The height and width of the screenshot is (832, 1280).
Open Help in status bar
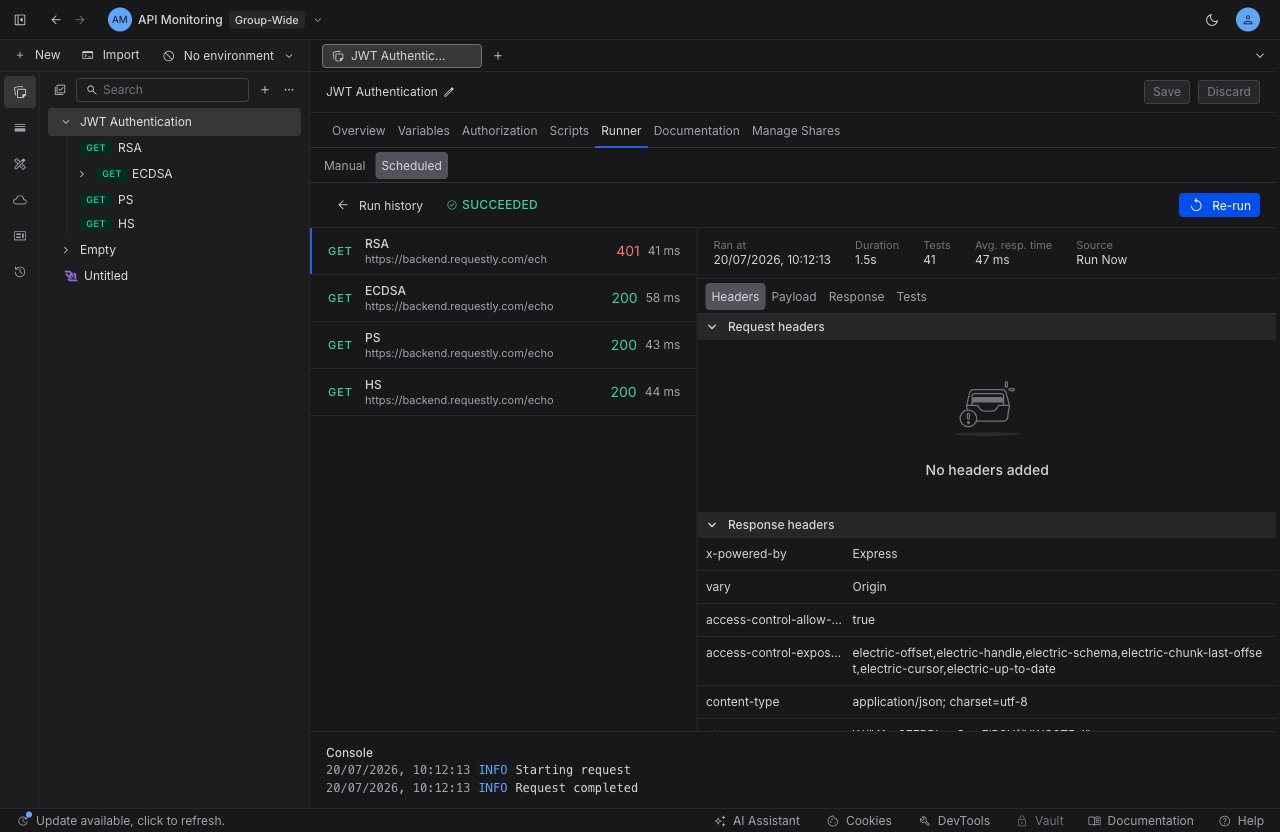(1241, 821)
